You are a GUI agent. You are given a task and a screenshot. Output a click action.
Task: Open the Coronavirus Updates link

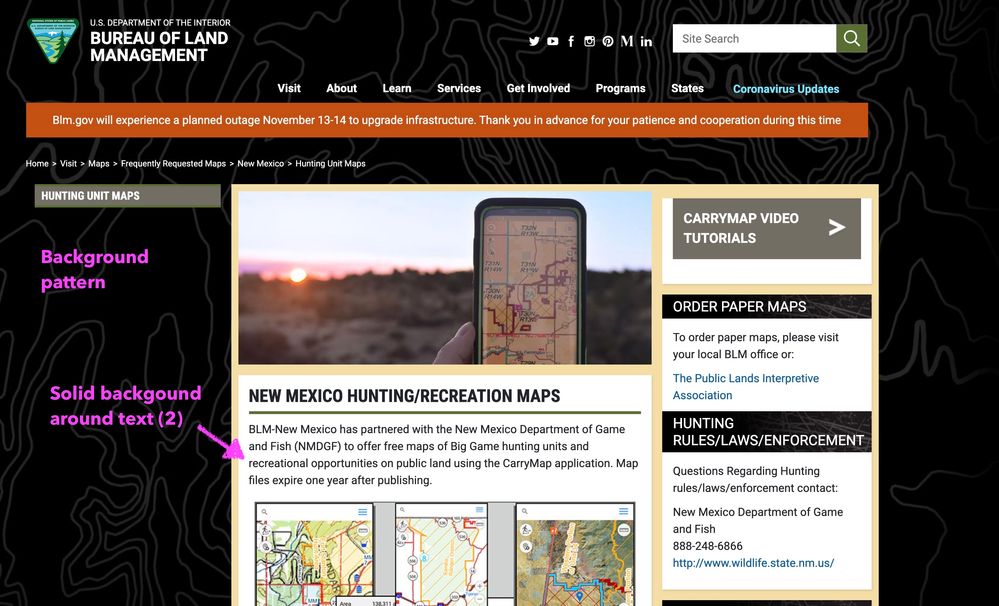pos(786,89)
